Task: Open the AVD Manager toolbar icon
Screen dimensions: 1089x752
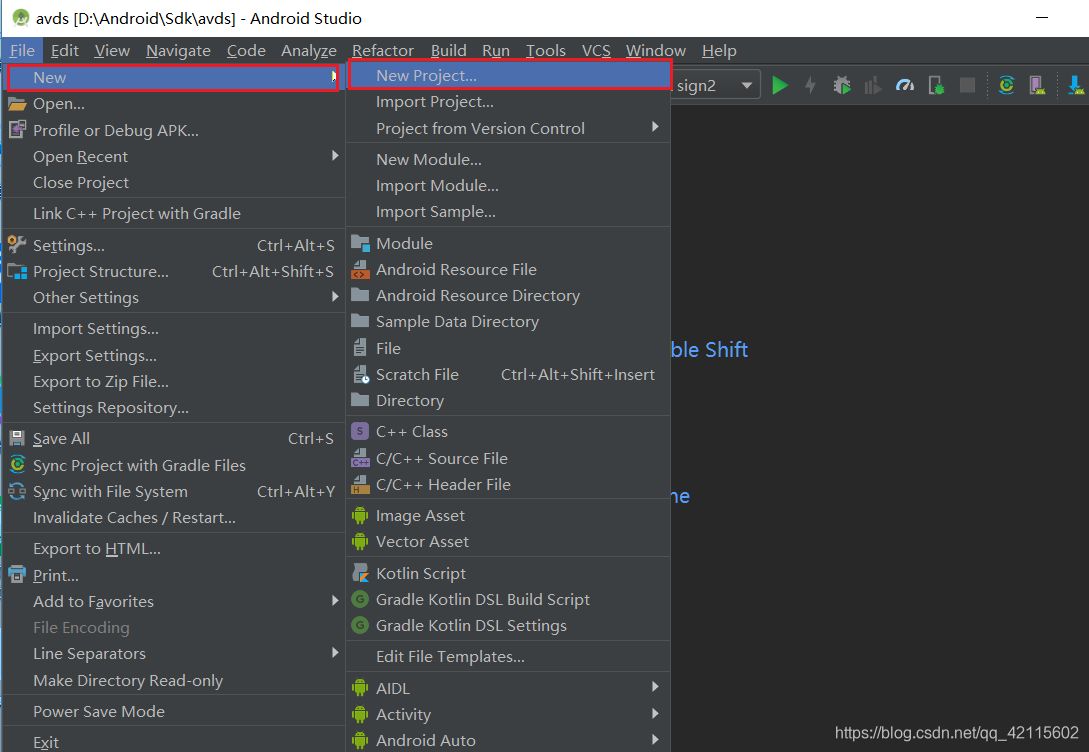Action: tap(1038, 85)
